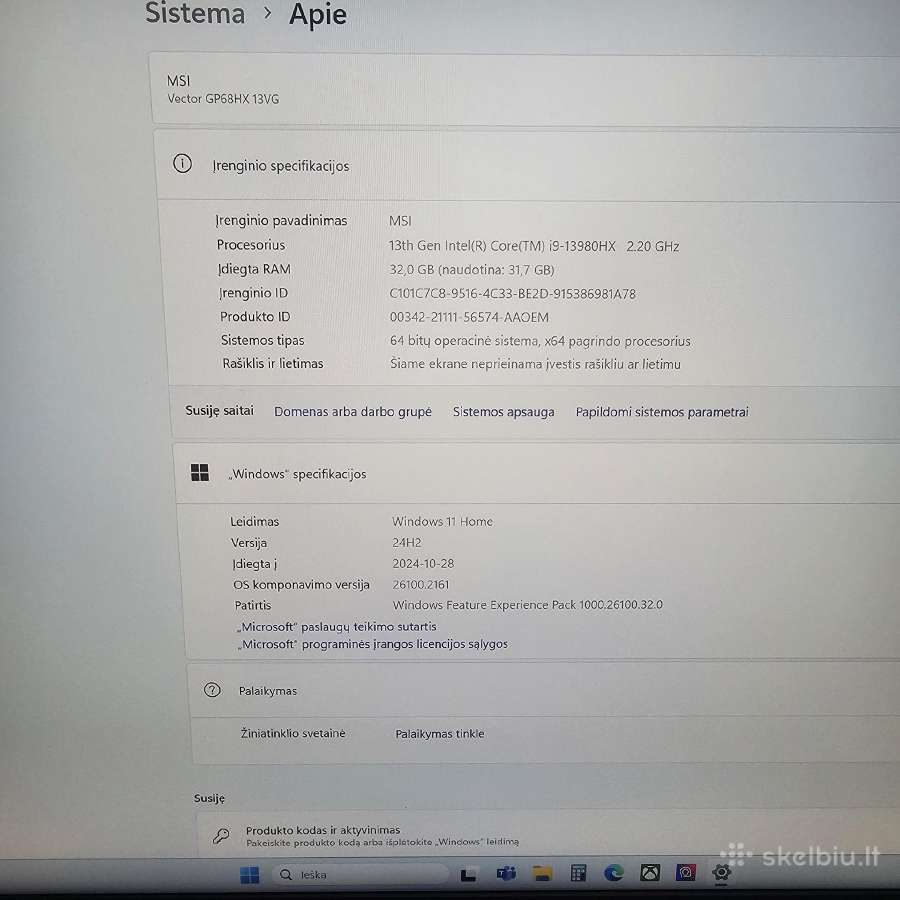900x900 pixels.
Task: Open Palaikymas tinkle support link
Action: (440, 734)
